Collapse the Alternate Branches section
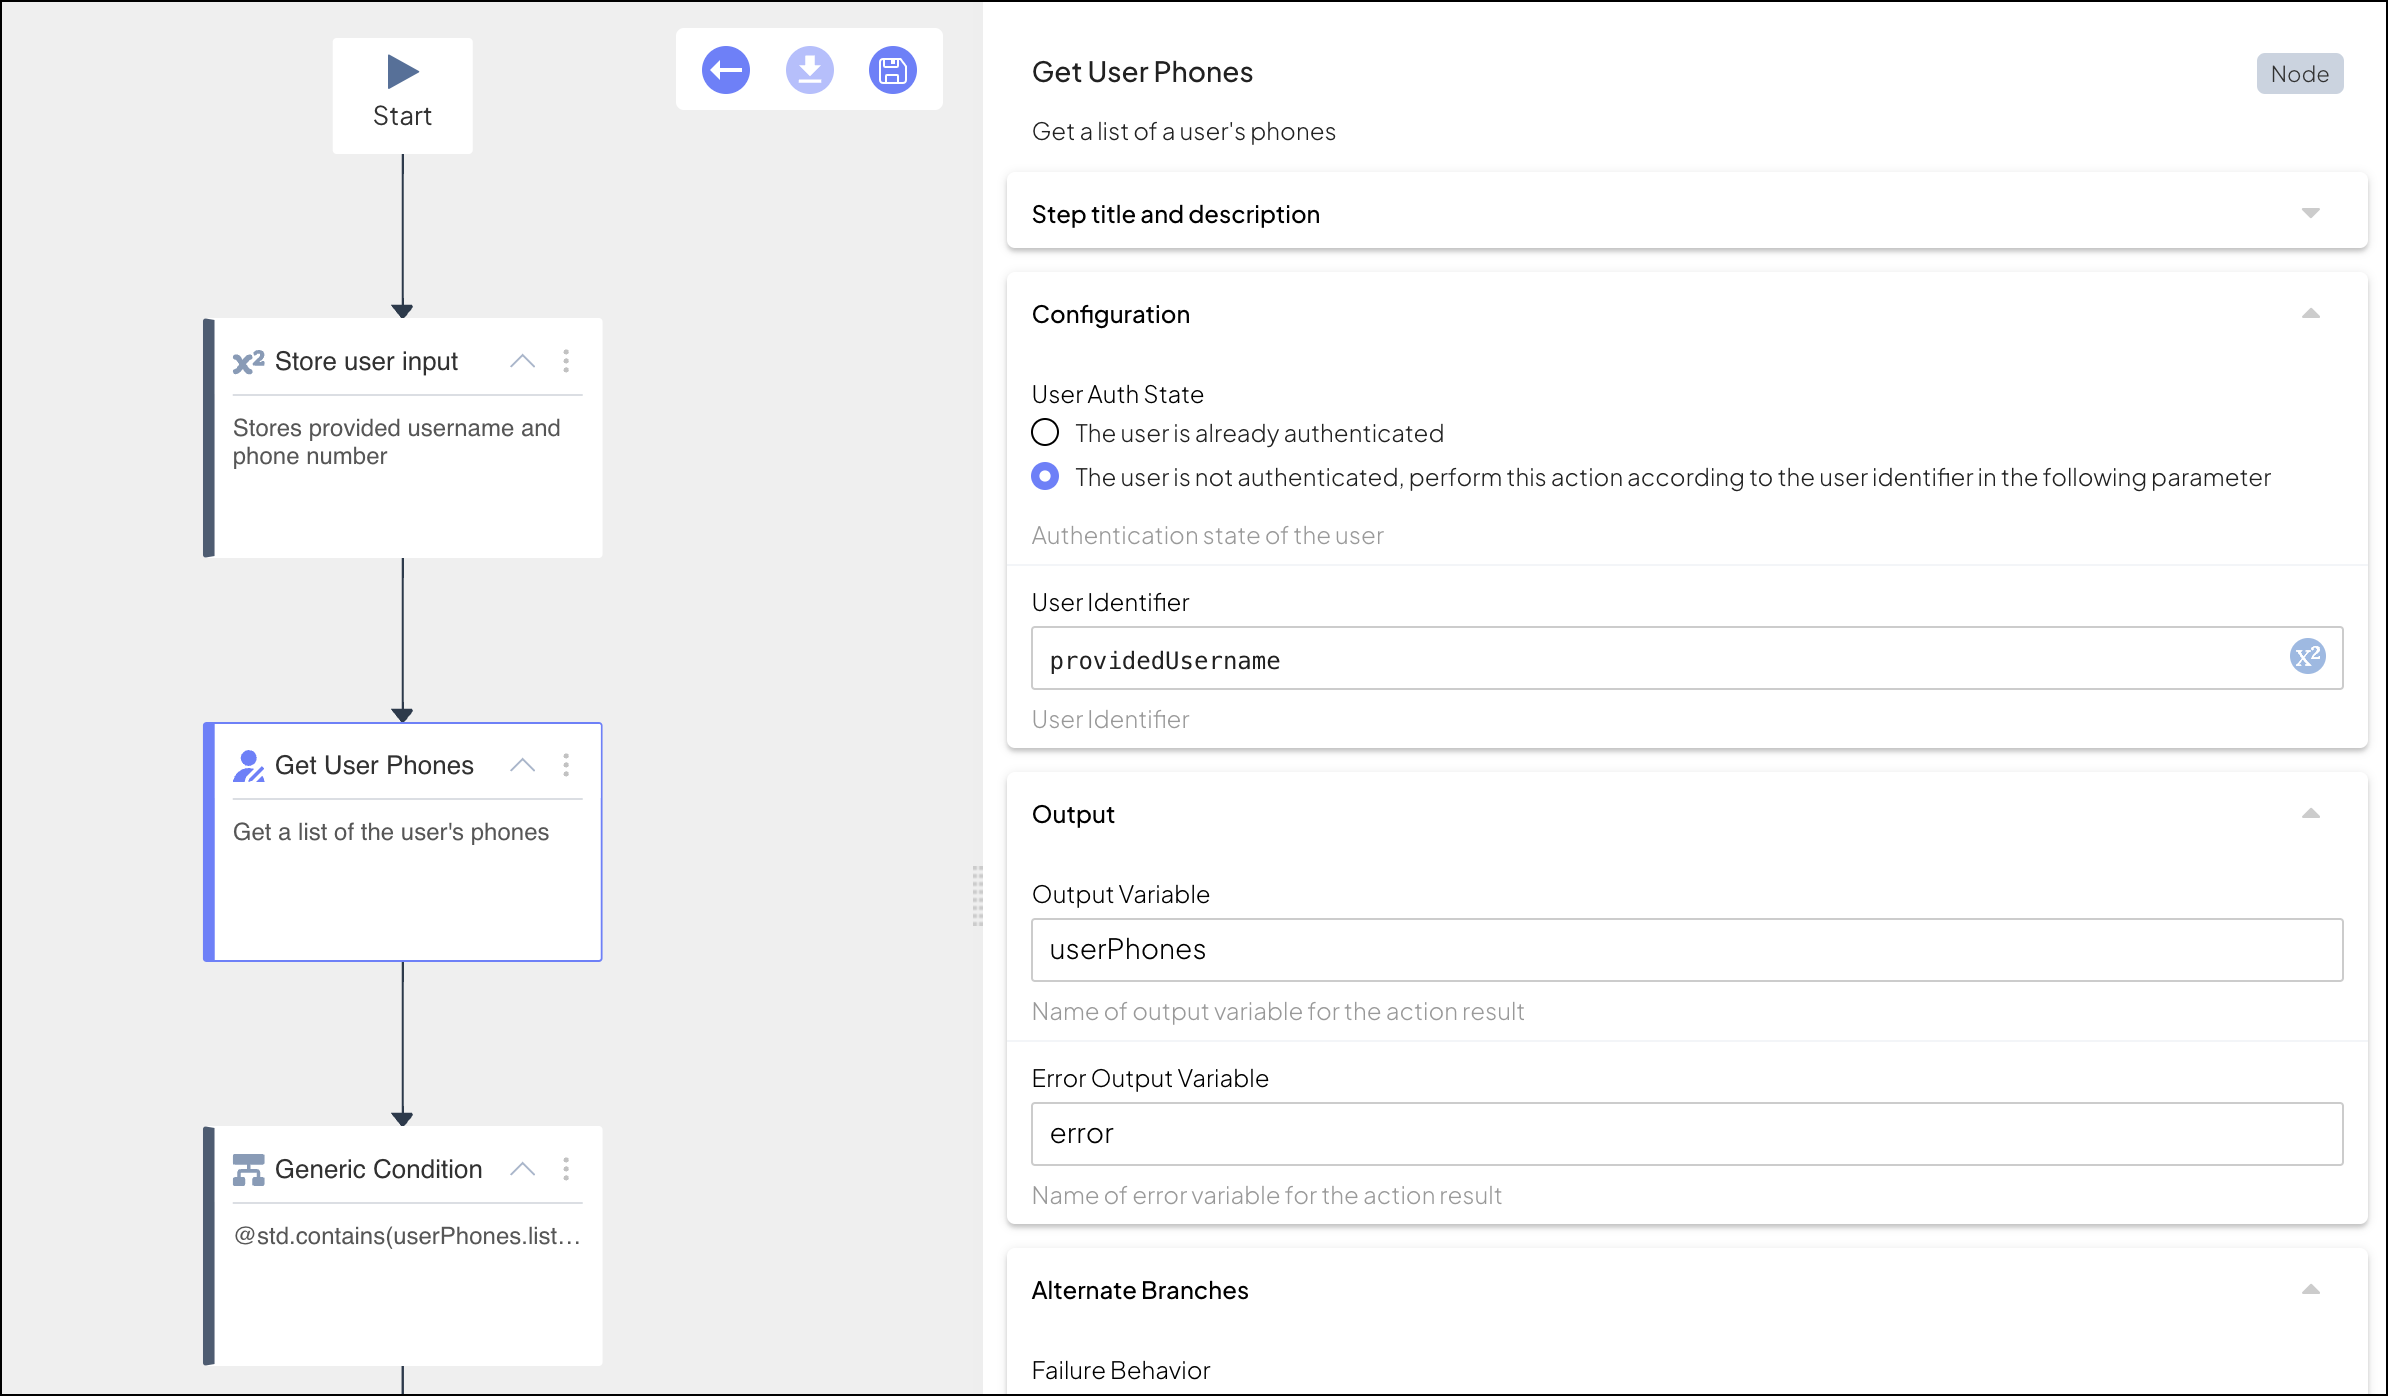Image resolution: width=2388 pixels, height=1396 pixels. tap(2310, 1289)
